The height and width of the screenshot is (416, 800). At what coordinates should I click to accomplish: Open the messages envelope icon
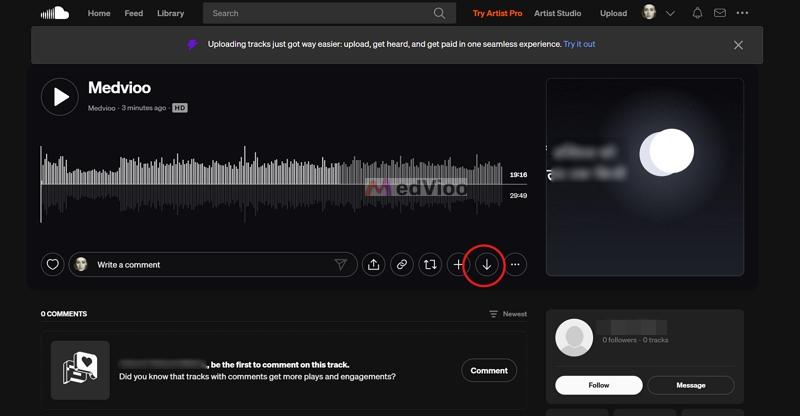point(720,13)
